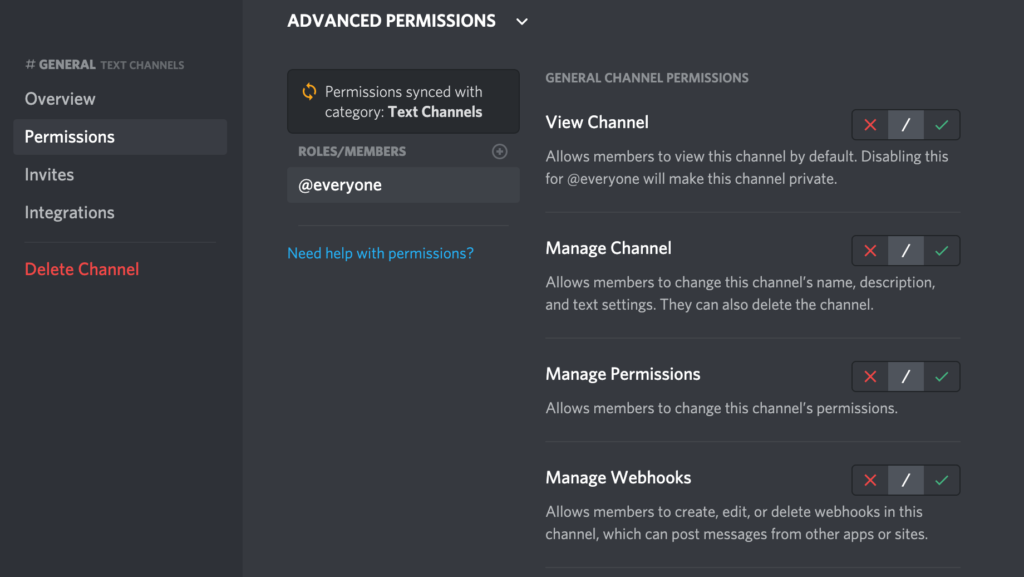
Task: Set Manage Webhooks to neutral slash
Action: (906, 481)
